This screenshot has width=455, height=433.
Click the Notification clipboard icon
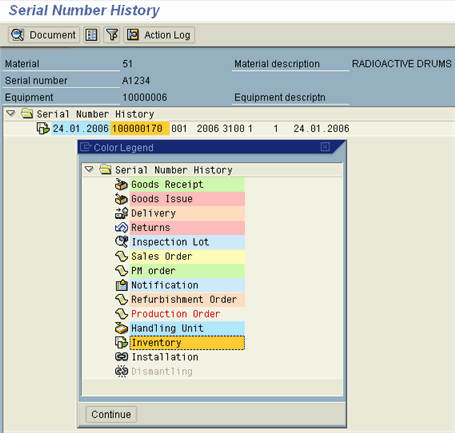coord(121,285)
